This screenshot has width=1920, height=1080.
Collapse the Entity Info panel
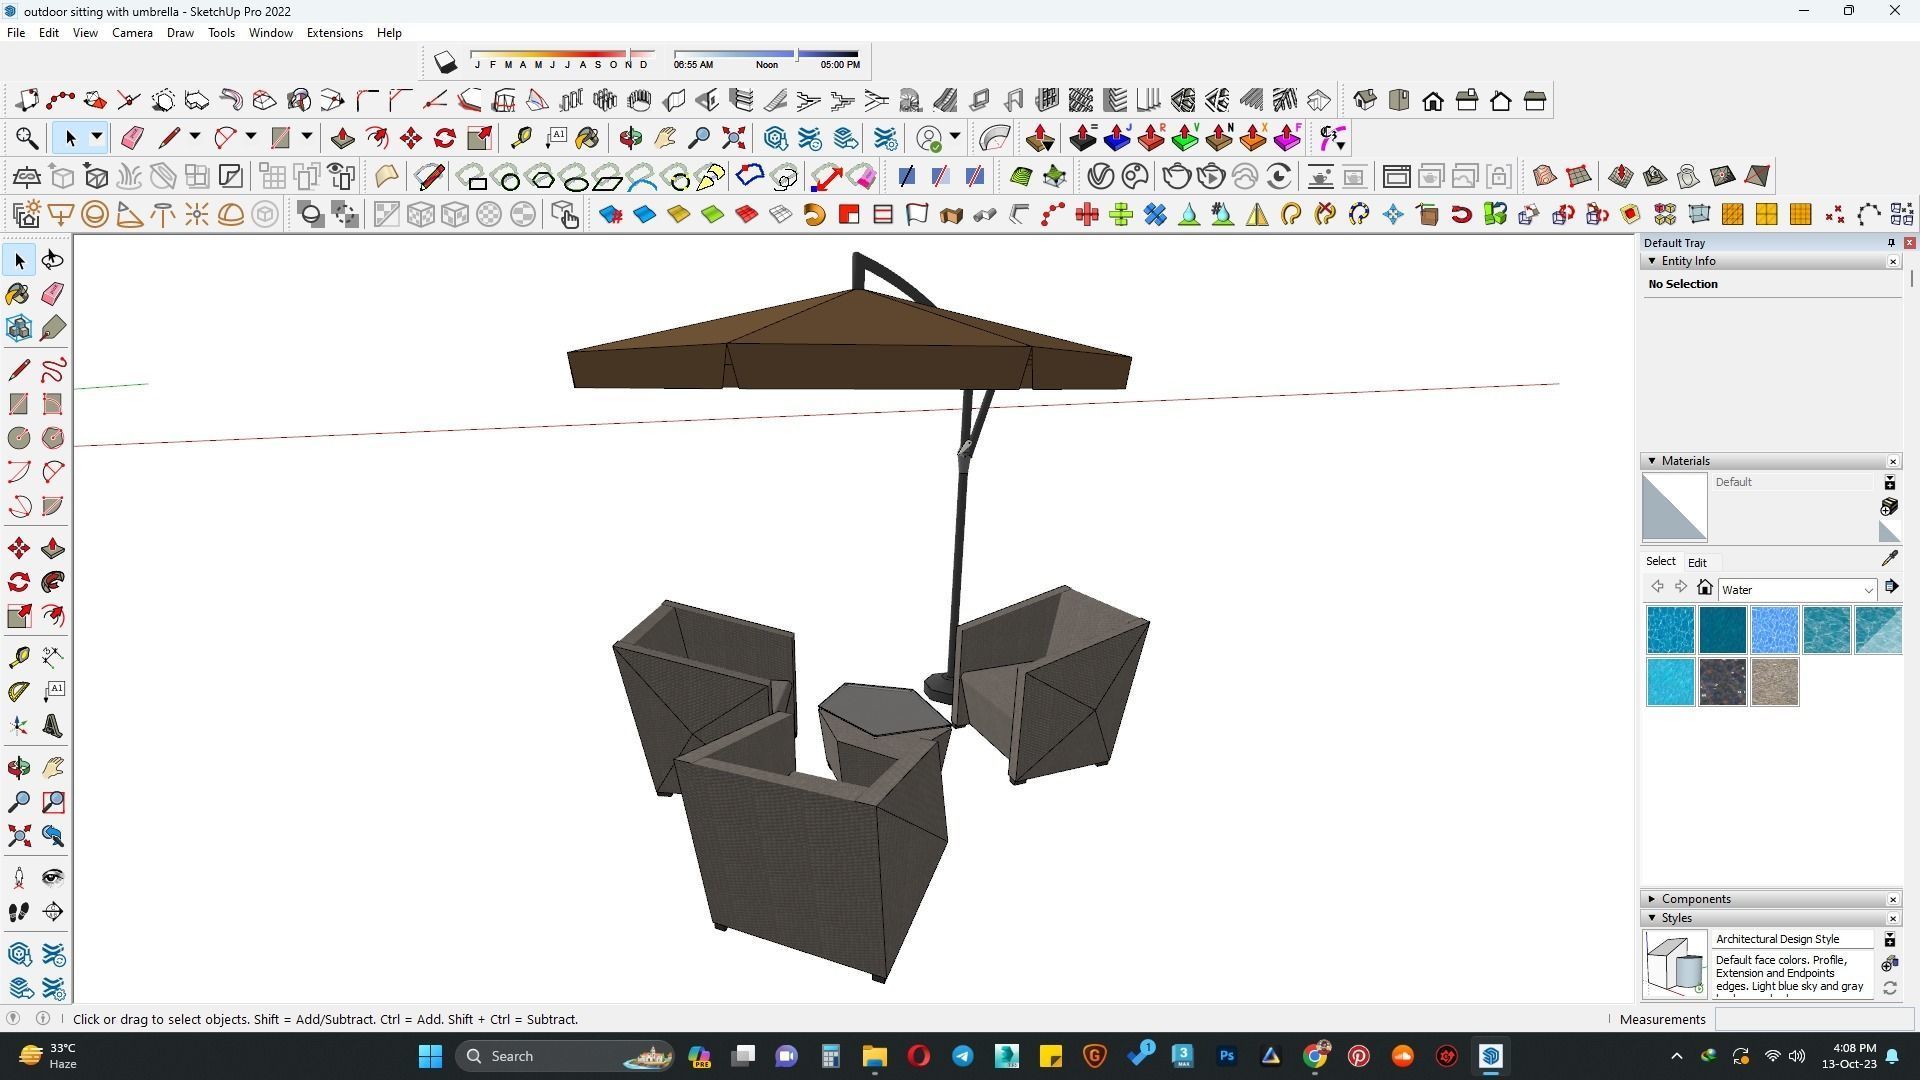(x=1652, y=261)
